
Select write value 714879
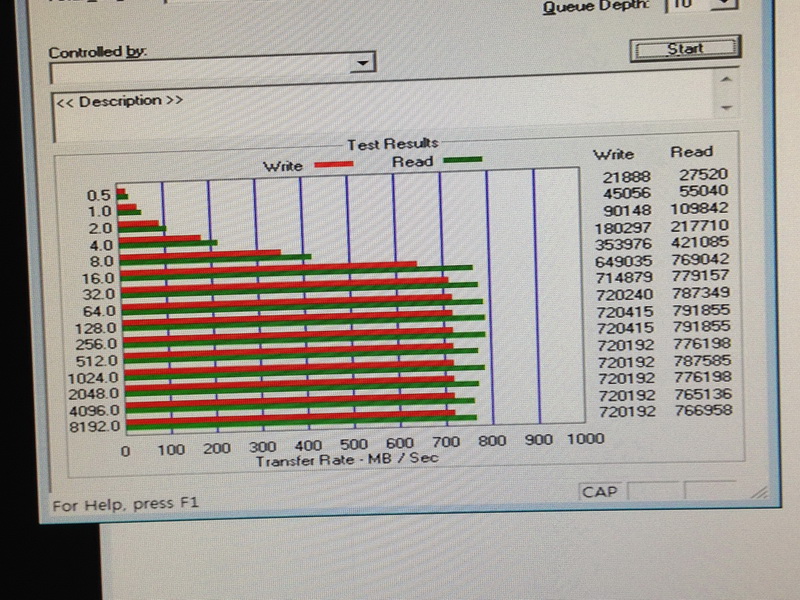tap(624, 278)
